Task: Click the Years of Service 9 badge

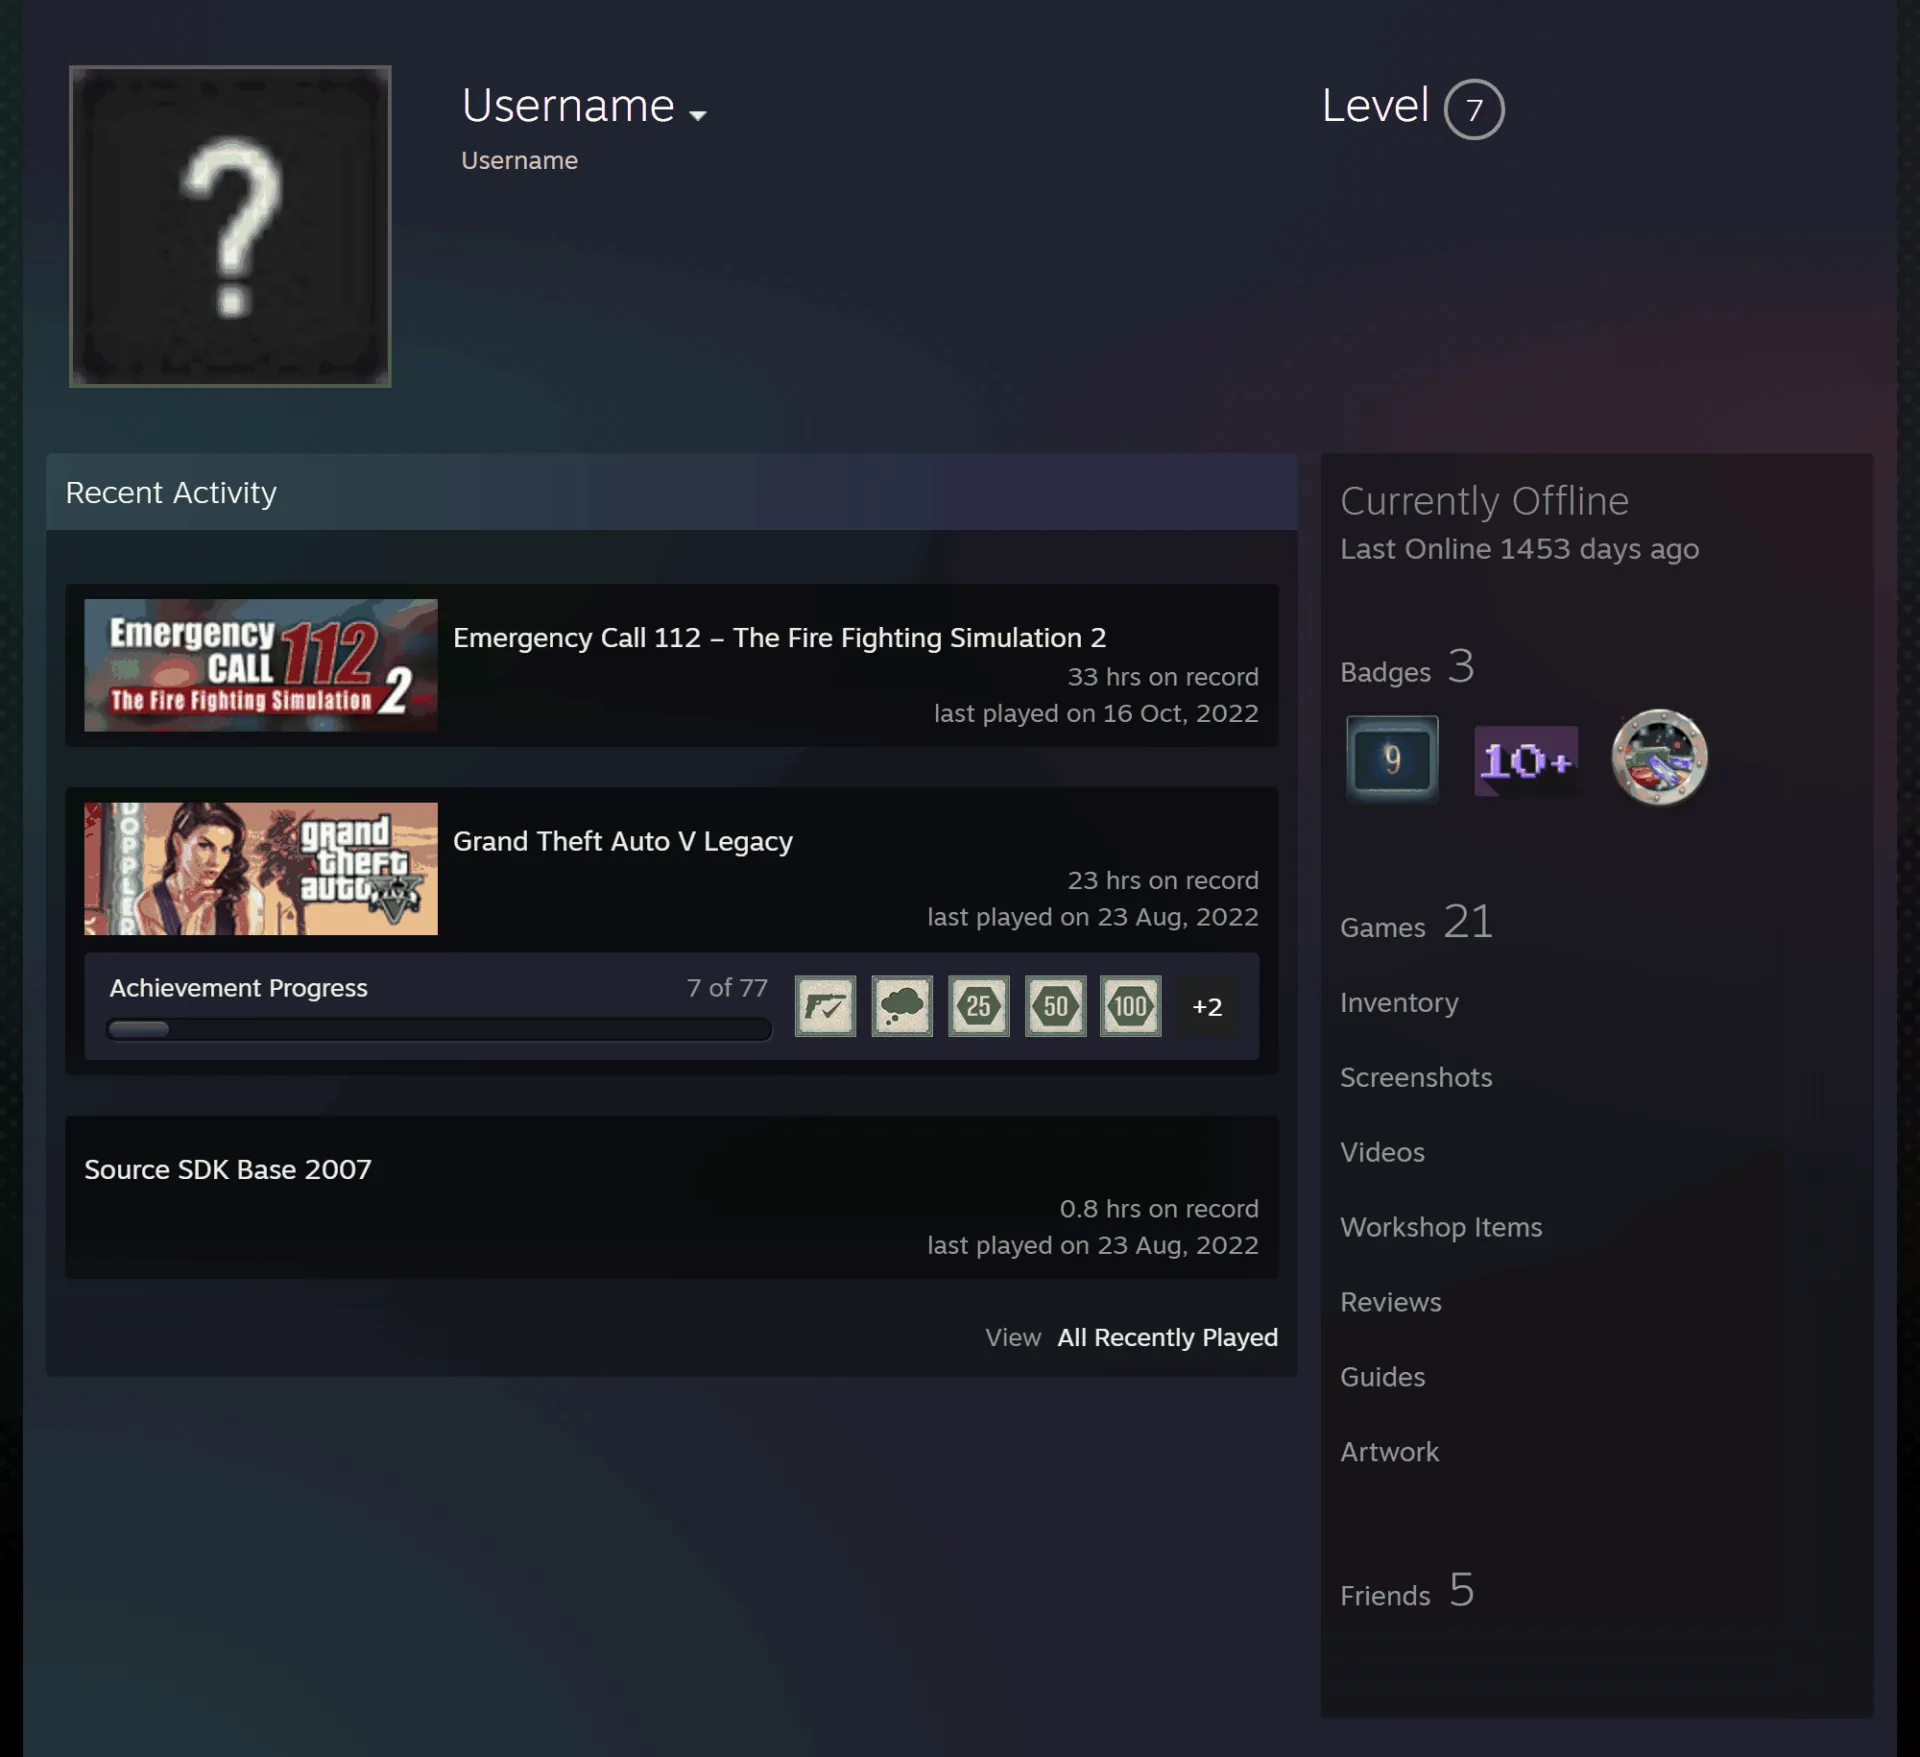Action: coord(1392,759)
